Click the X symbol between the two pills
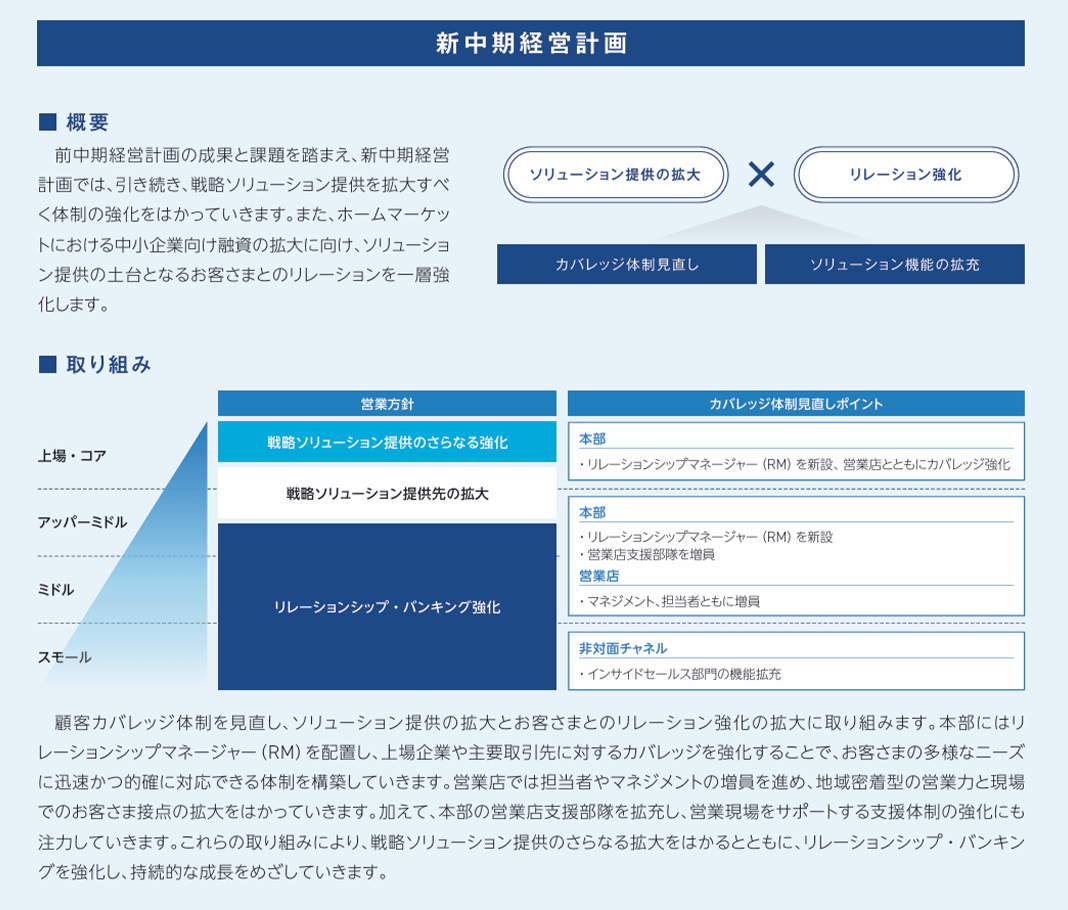 click(x=761, y=175)
